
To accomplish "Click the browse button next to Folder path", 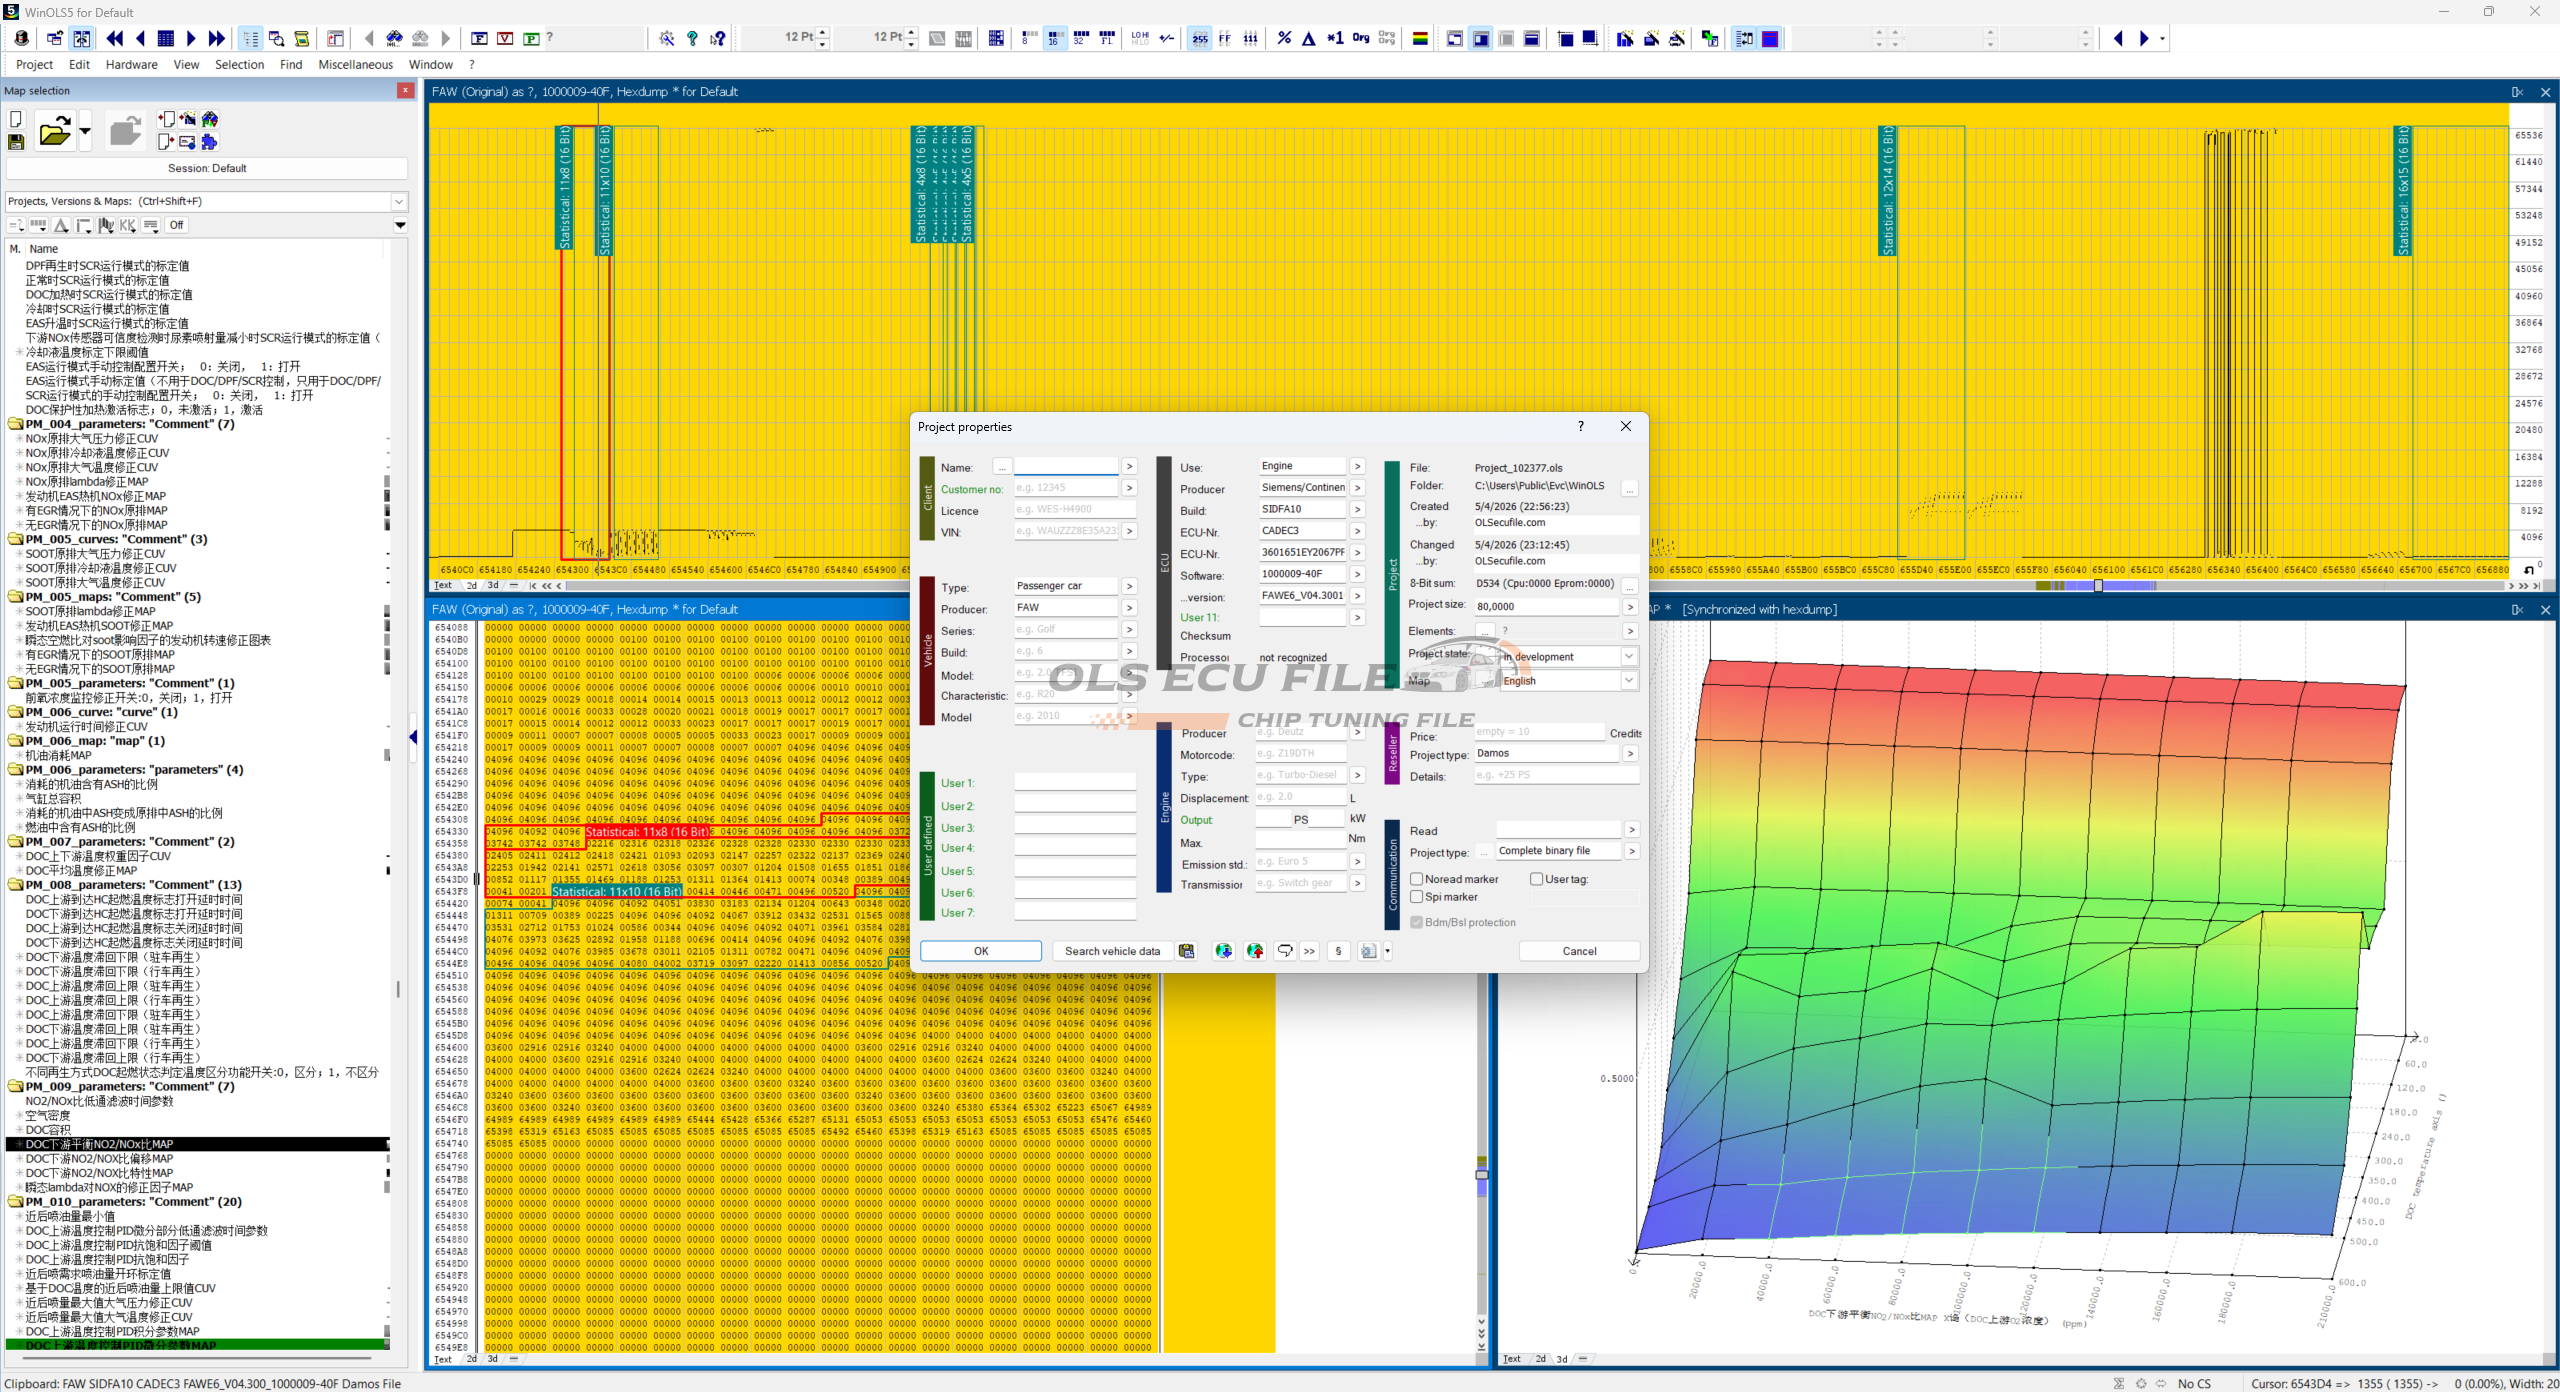I will tap(1630, 489).
